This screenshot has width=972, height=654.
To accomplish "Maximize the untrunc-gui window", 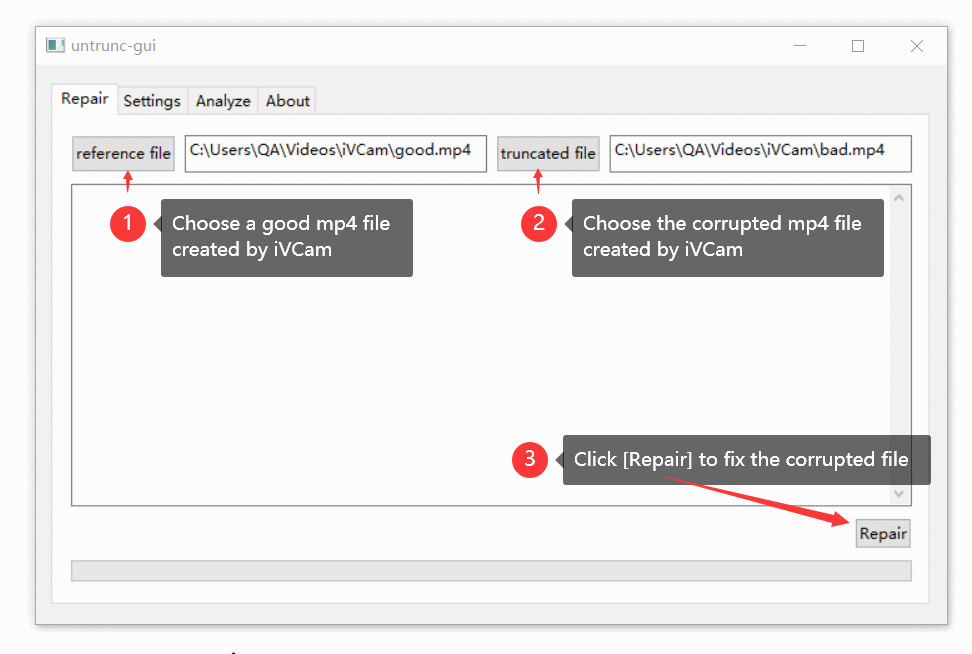I will coord(858,46).
